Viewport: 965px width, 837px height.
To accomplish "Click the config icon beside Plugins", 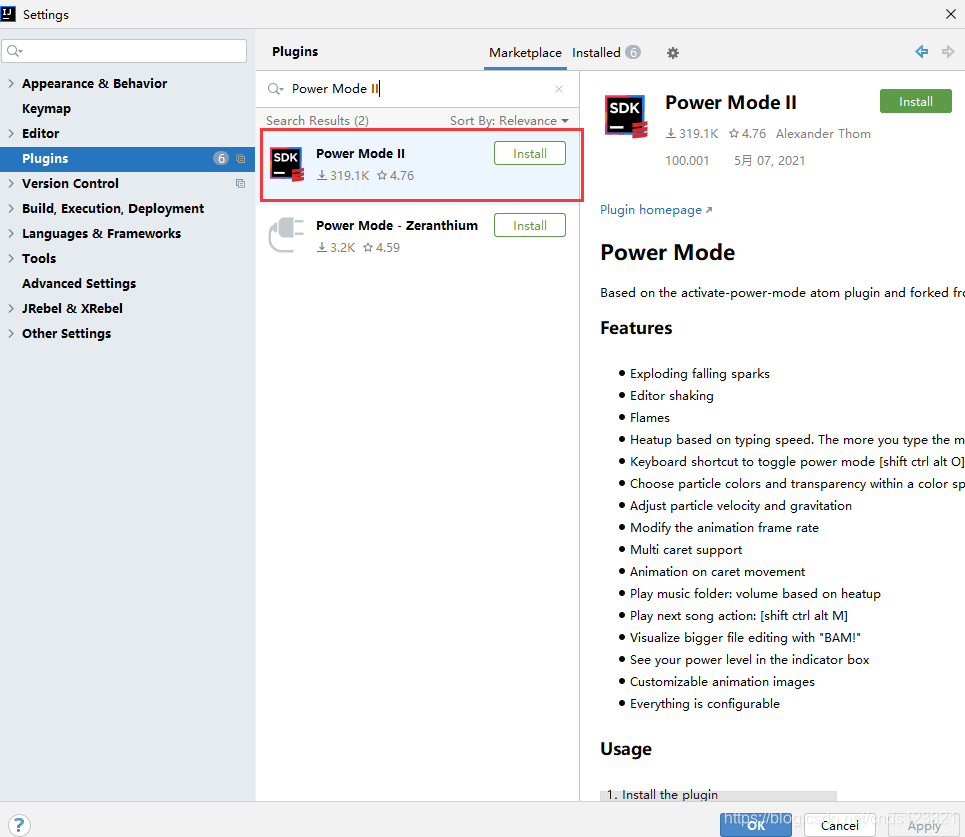I will pyautogui.click(x=239, y=158).
